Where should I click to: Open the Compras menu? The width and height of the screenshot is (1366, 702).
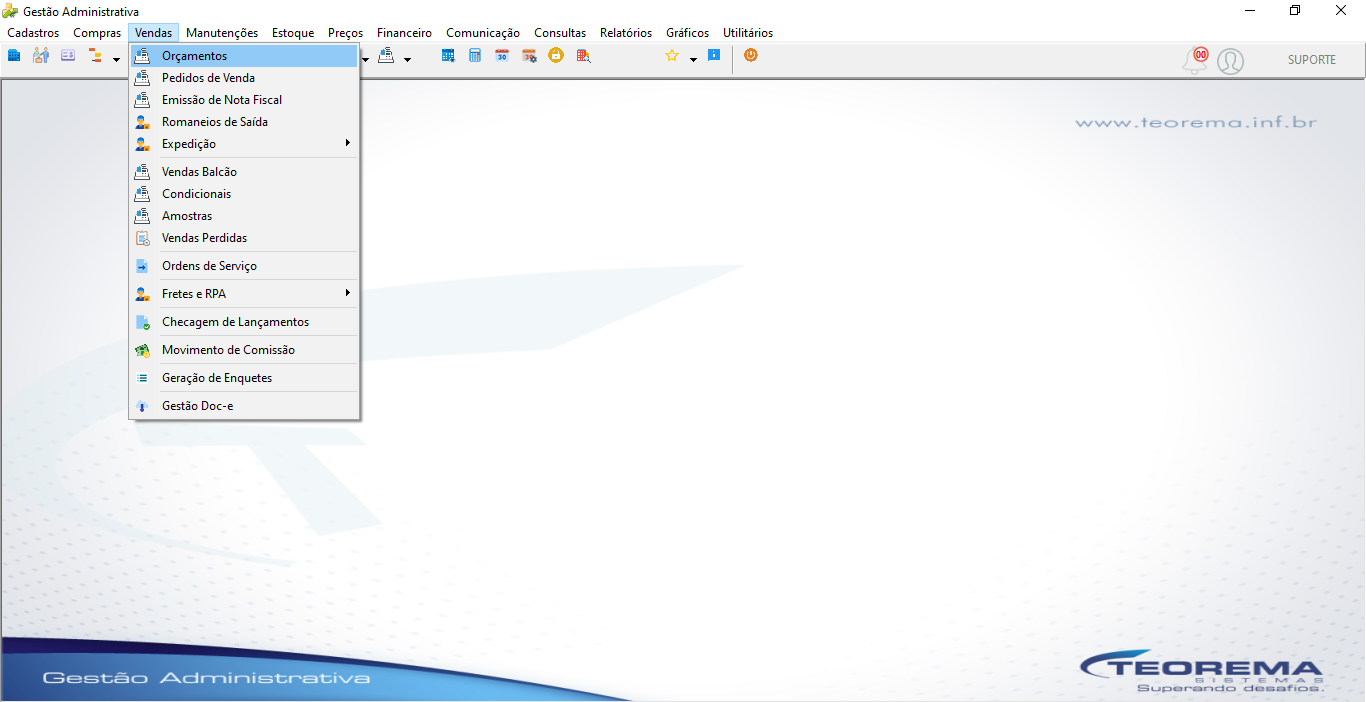click(x=97, y=33)
